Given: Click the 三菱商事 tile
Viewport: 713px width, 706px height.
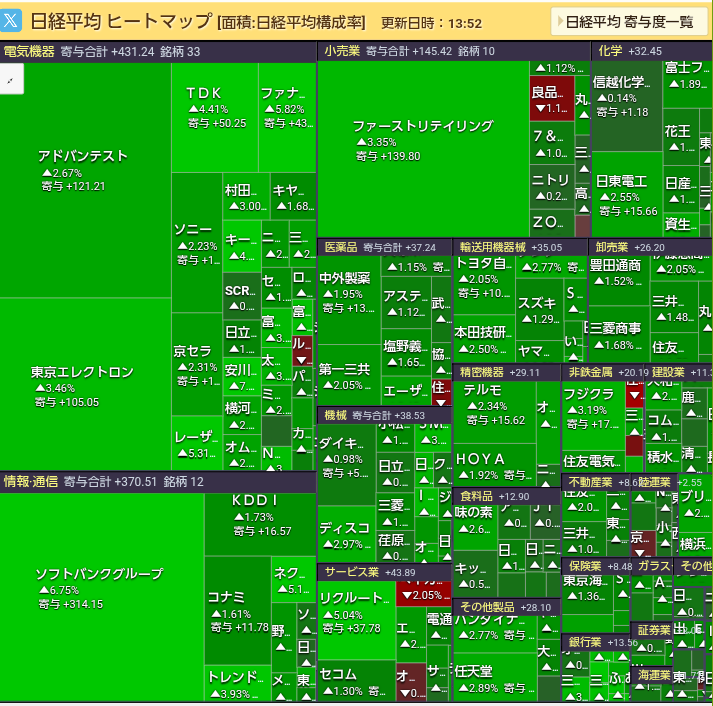Looking at the screenshot, I should coord(618,335).
